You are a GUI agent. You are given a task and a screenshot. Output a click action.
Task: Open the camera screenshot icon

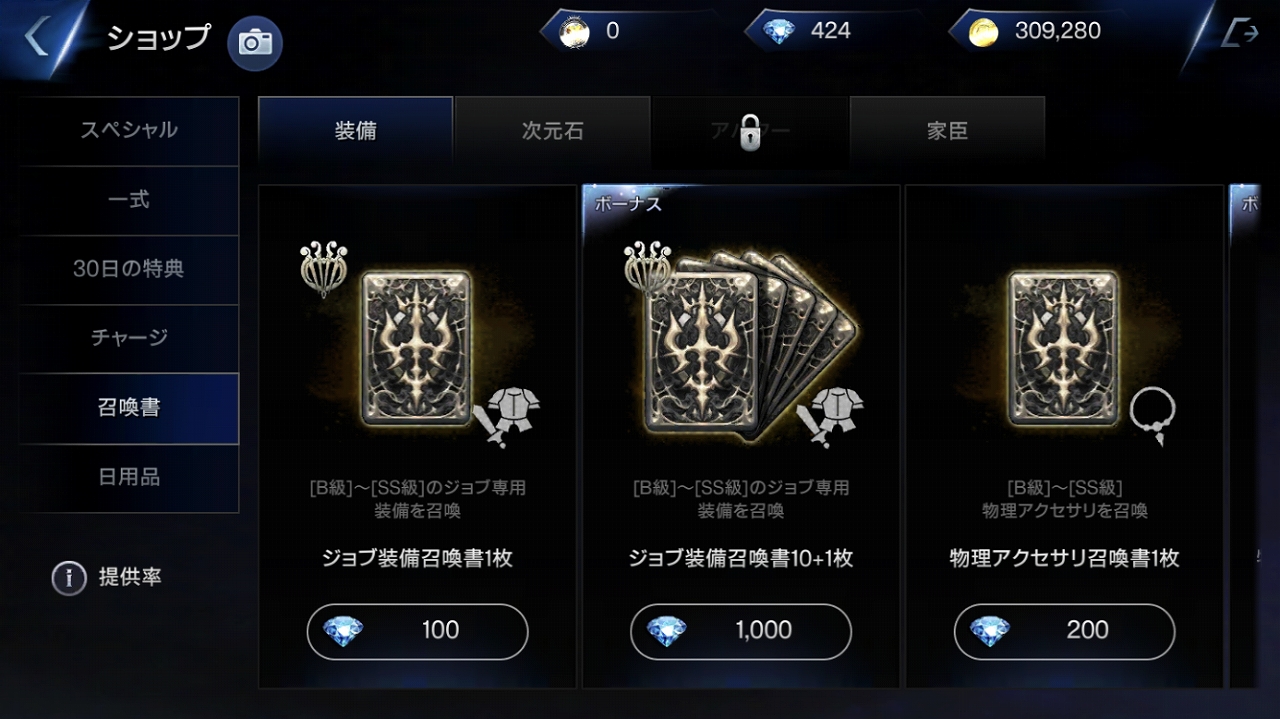pyautogui.click(x=255, y=42)
